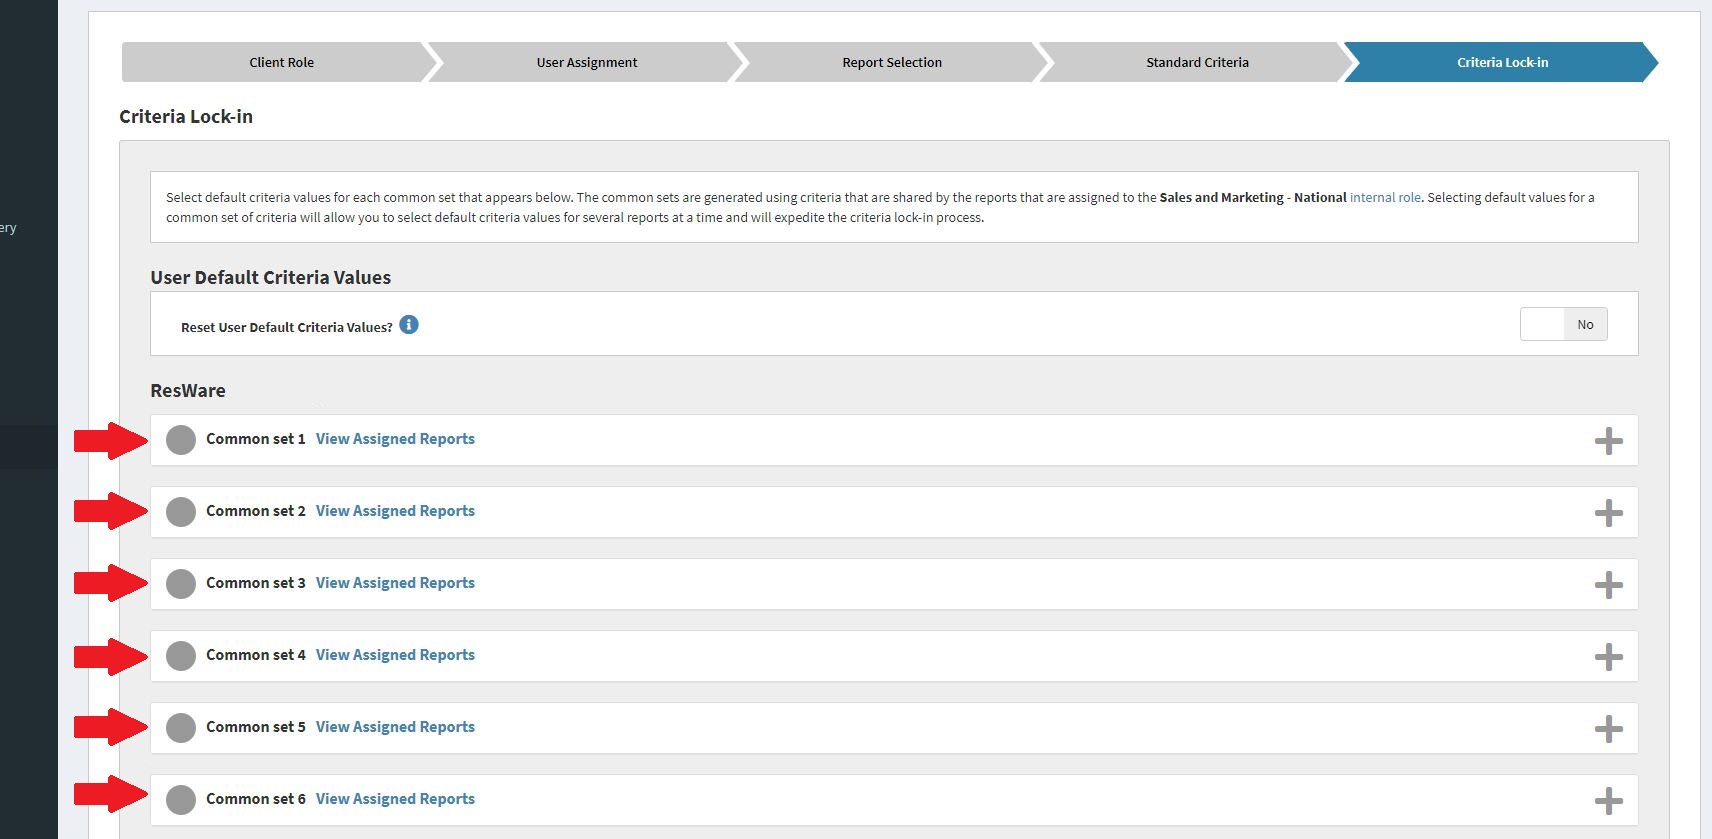Toggle the Reset User Default Criteria switch
This screenshot has width=1712, height=839.
click(x=1563, y=325)
